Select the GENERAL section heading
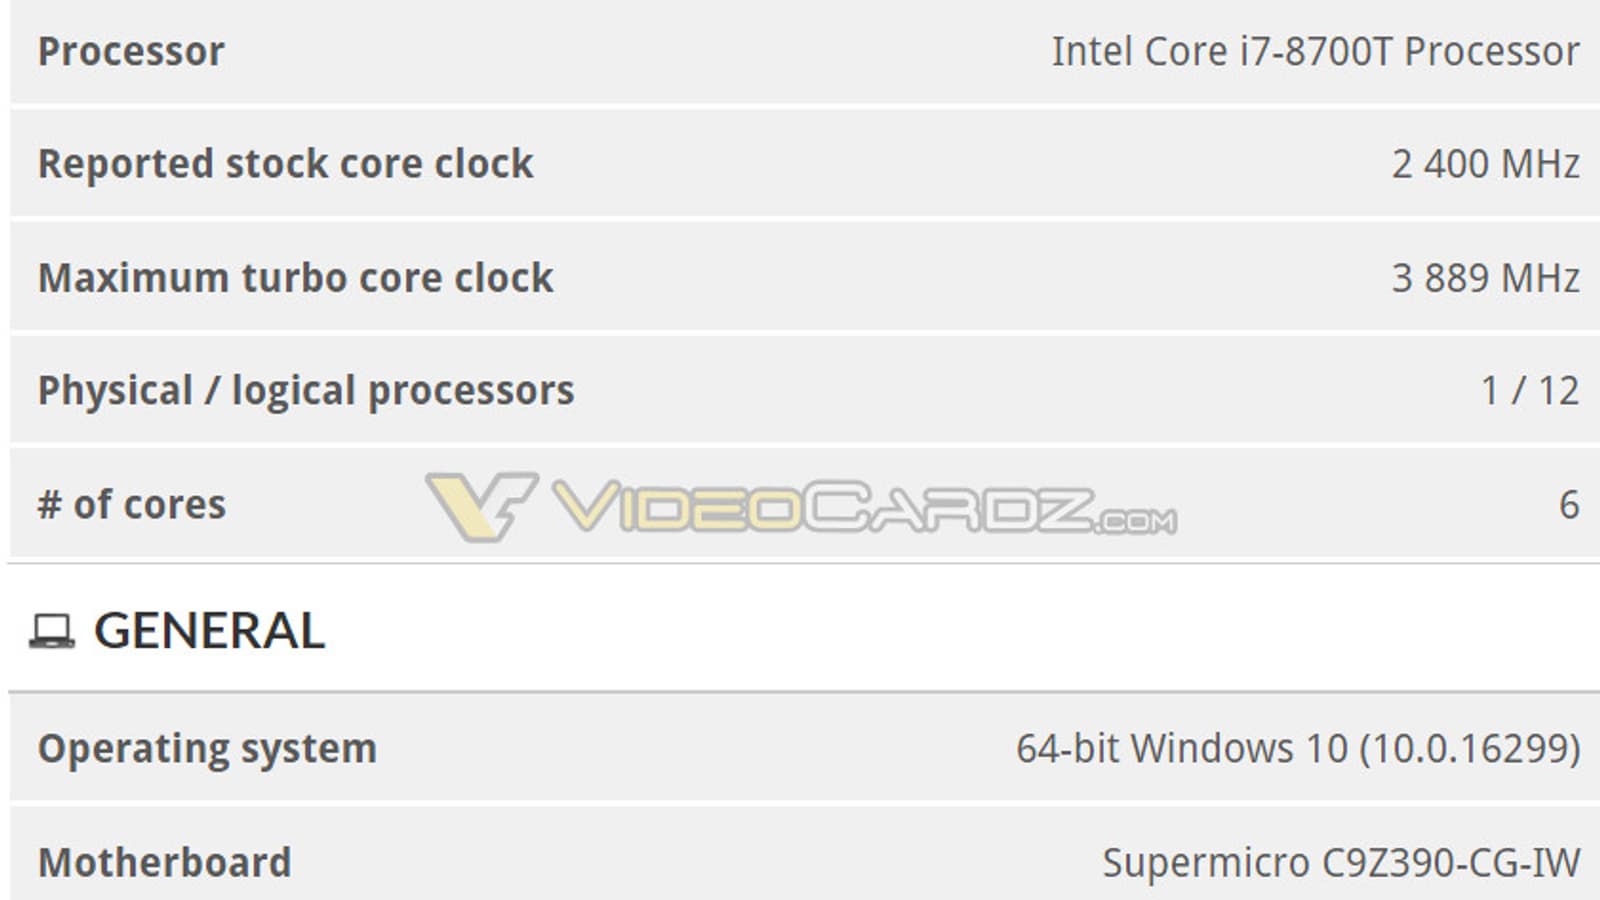The width and height of the screenshot is (1600, 900). click(x=209, y=631)
